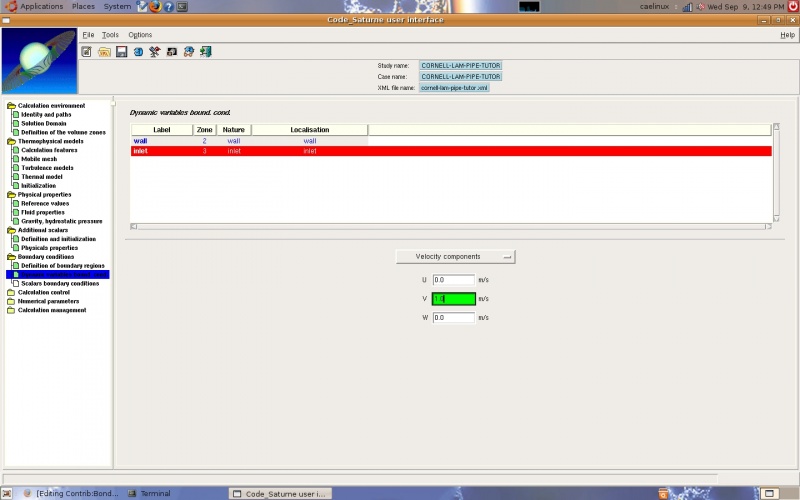Image resolution: width=800 pixels, height=500 pixels.
Task: Click the page icon beside Fluid properties
Action: (16, 212)
